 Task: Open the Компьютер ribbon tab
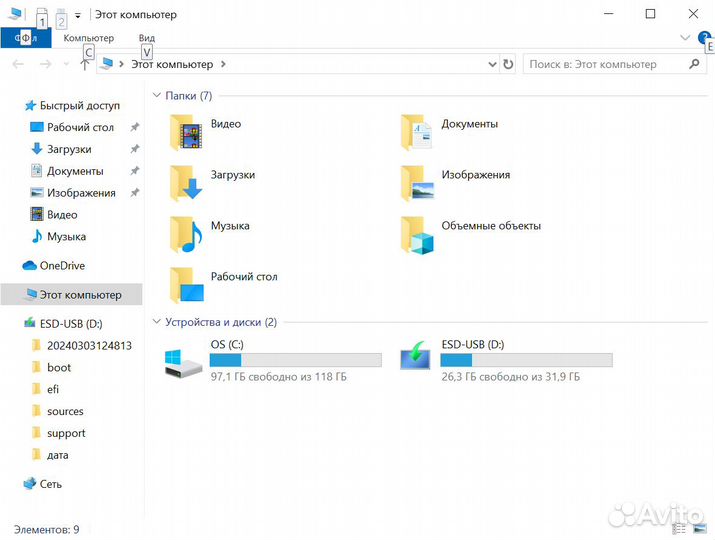[x=88, y=38]
